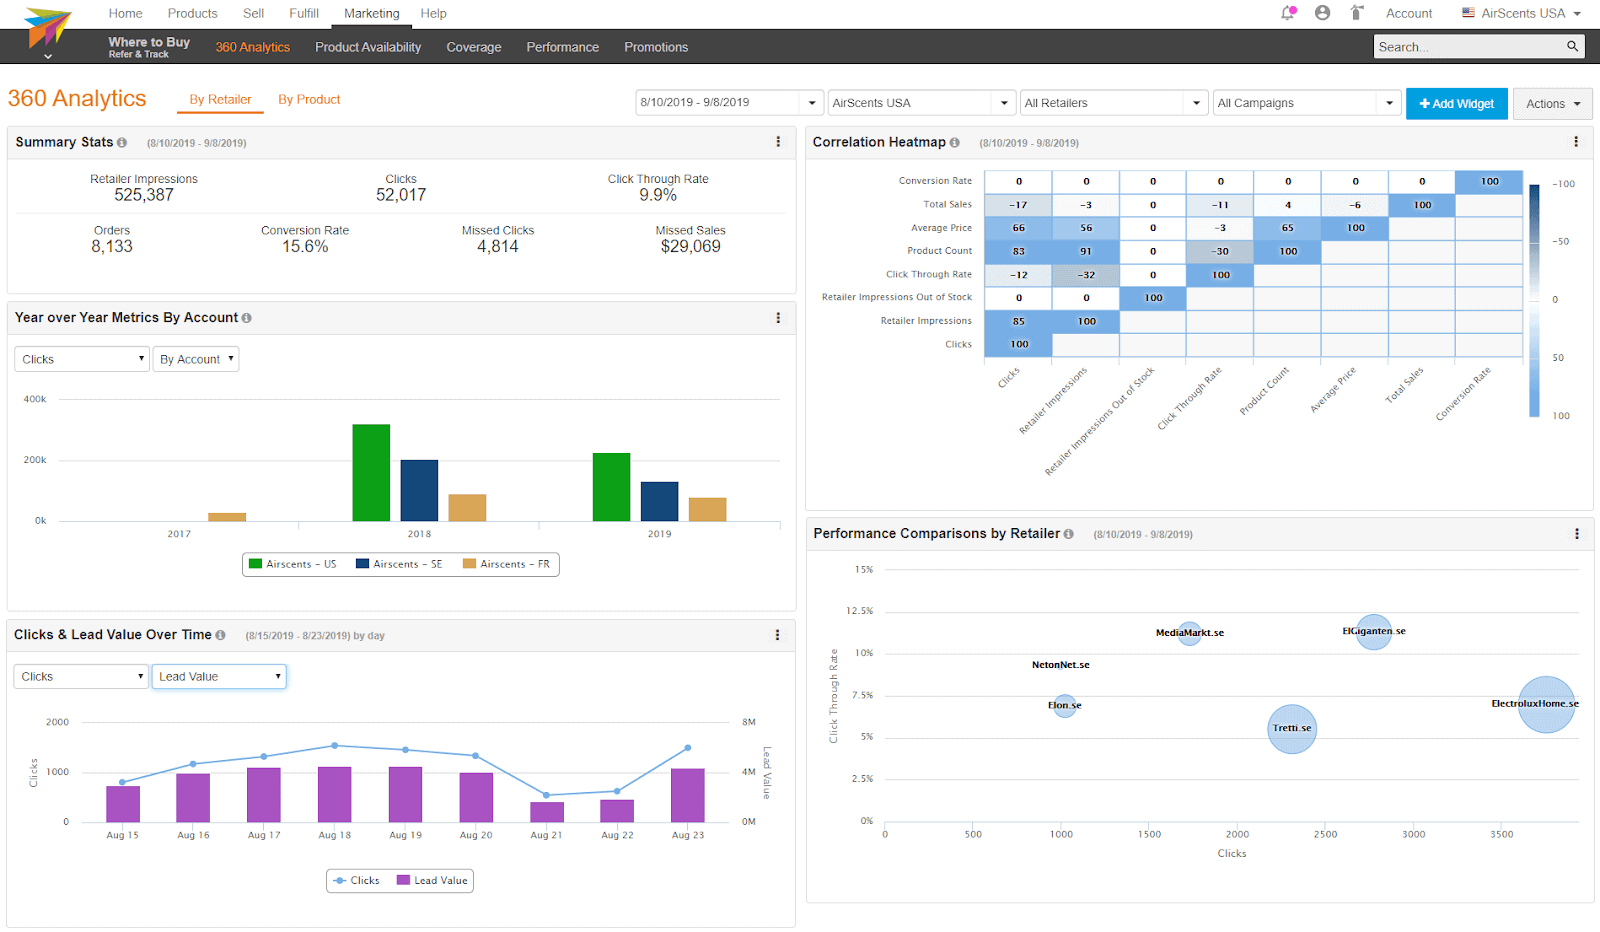Open the Actions button menu
The height and width of the screenshot is (932, 1600).
click(x=1551, y=103)
